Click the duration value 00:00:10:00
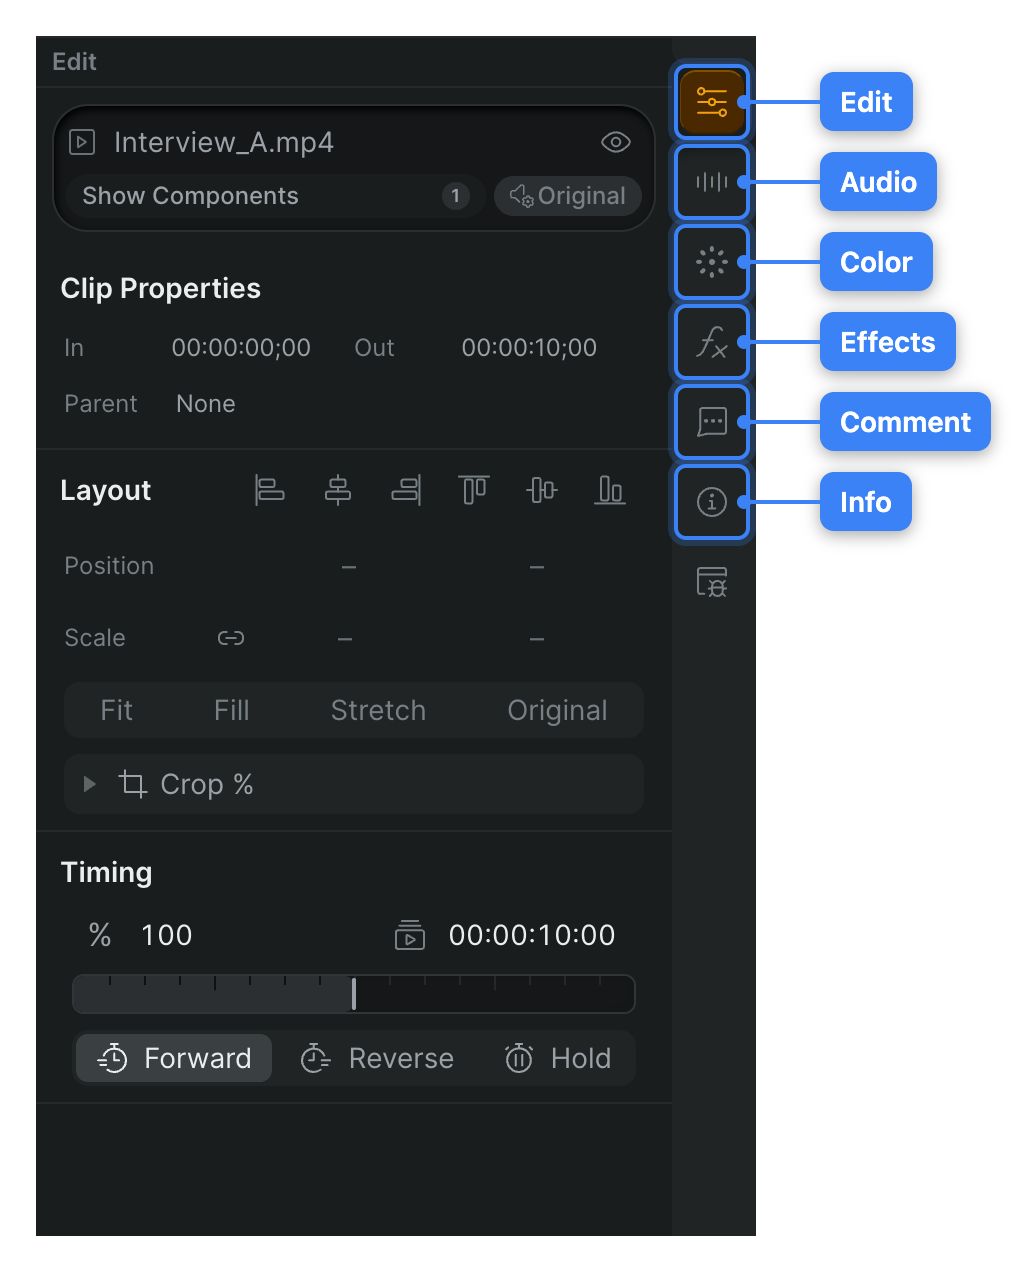The width and height of the screenshot is (1028, 1272). point(532,935)
